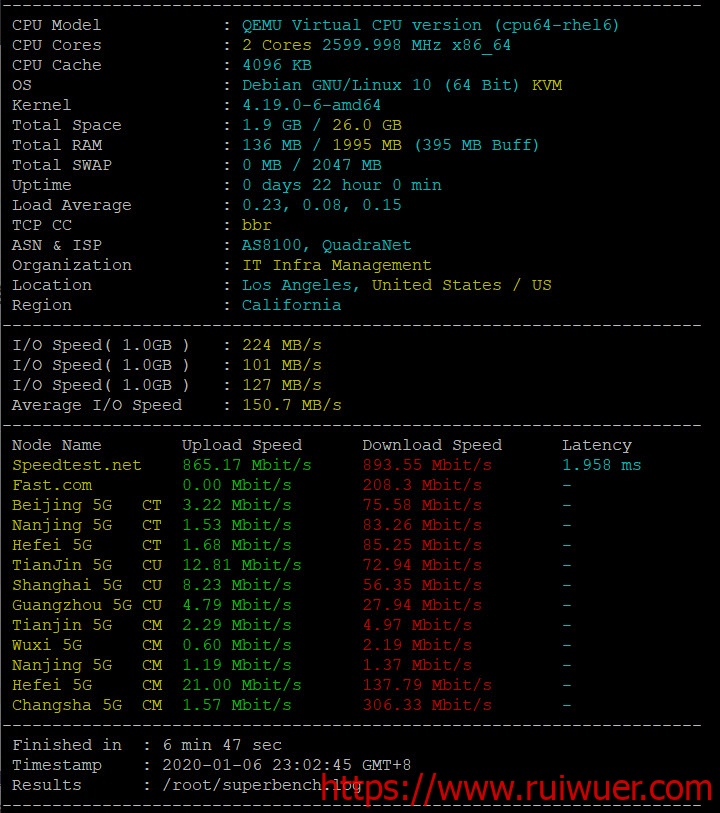Click the bbr TCP CC value
Viewport: 720px width, 813px height.
(257, 225)
